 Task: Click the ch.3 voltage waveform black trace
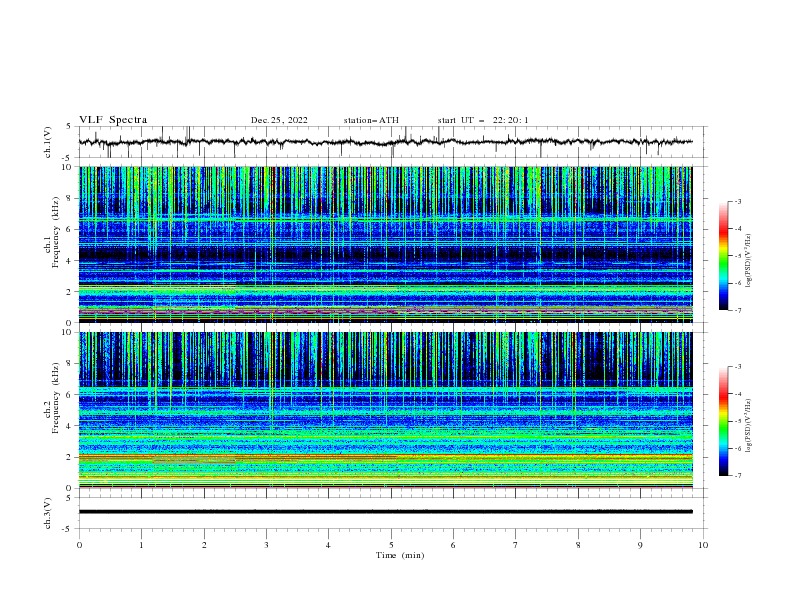386,512
